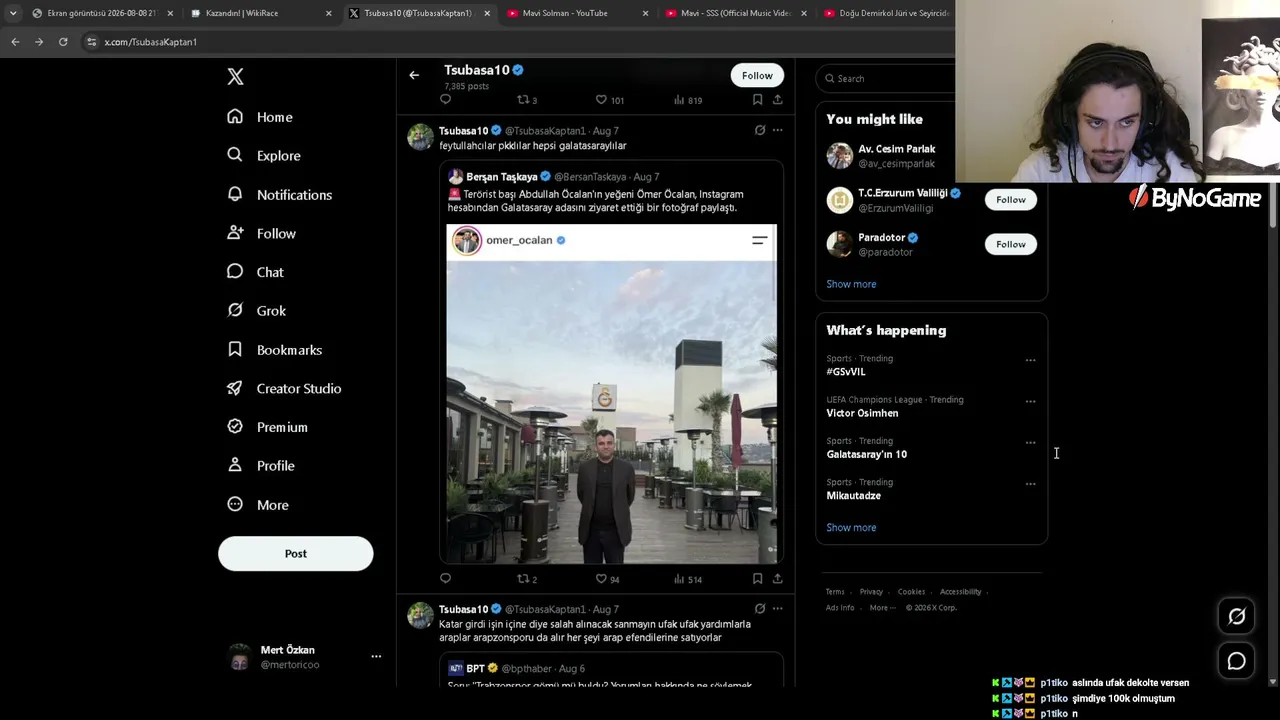Open options for the Galatasaray'ın 10 trend
Image resolution: width=1280 pixels, height=720 pixels.
tap(1030, 443)
